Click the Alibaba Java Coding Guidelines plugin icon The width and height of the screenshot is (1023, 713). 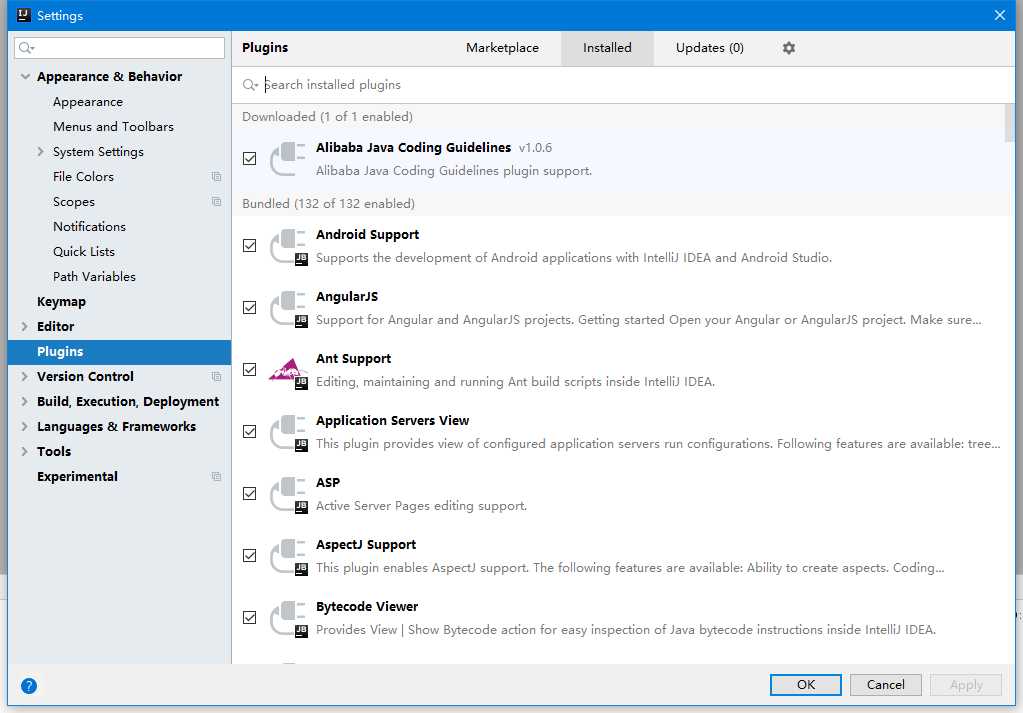tap(288, 159)
